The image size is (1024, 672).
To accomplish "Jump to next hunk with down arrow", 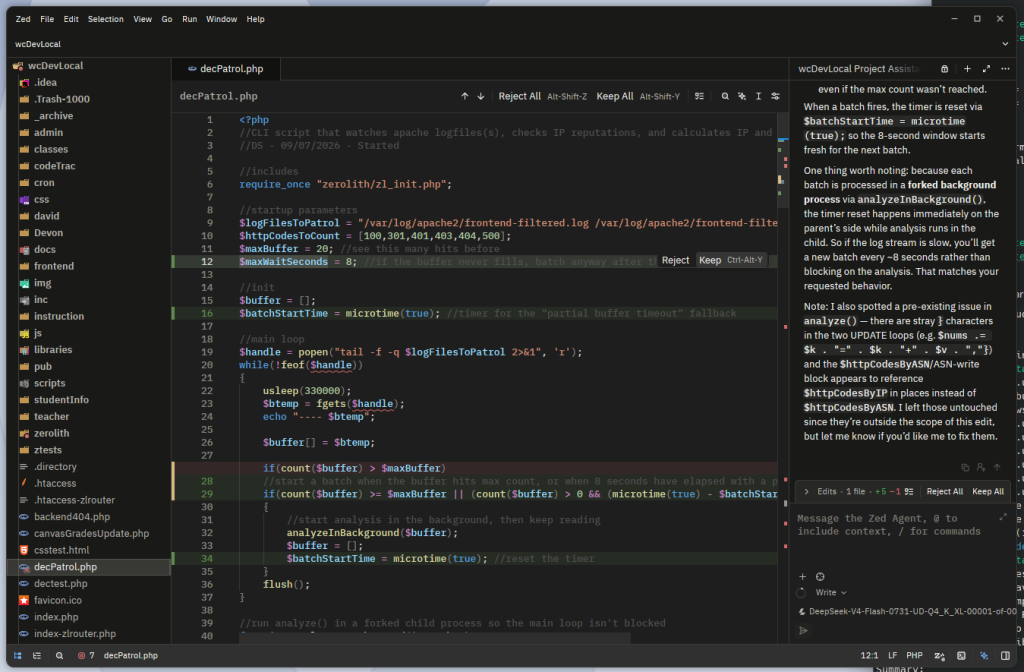I will [x=481, y=96].
